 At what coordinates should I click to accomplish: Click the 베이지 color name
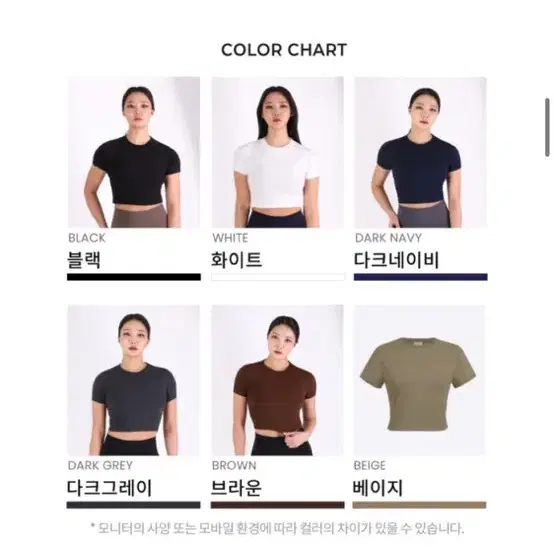[378, 488]
